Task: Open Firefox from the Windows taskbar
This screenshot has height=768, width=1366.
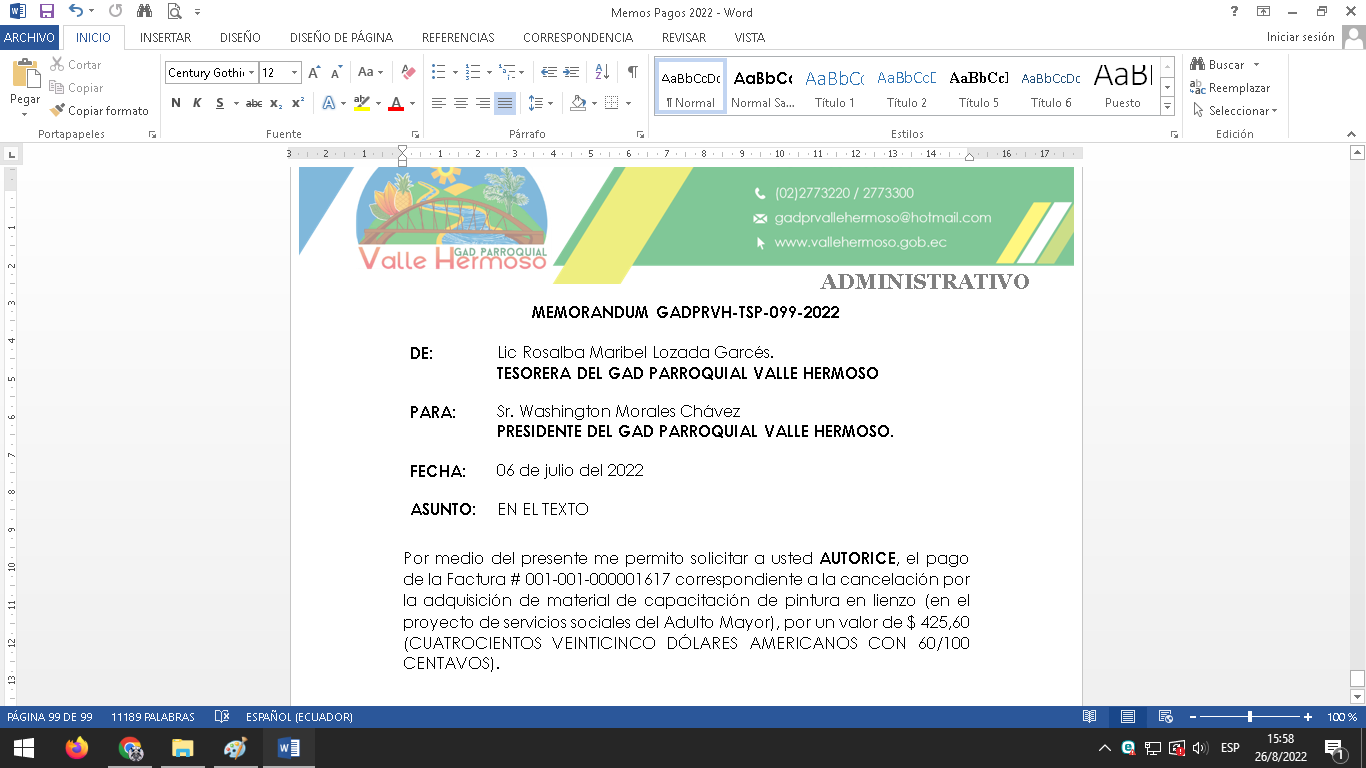Action: tap(76, 748)
